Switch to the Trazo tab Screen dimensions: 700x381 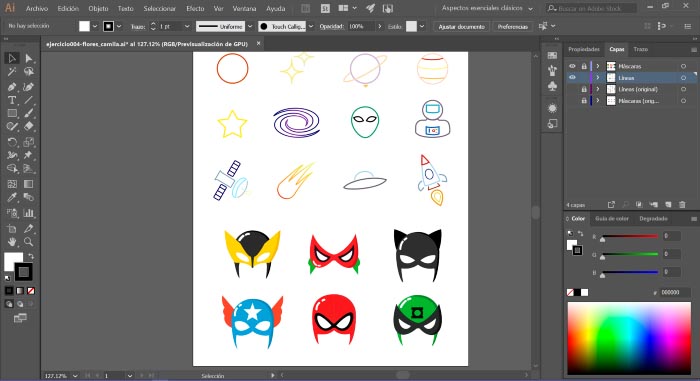(641, 49)
